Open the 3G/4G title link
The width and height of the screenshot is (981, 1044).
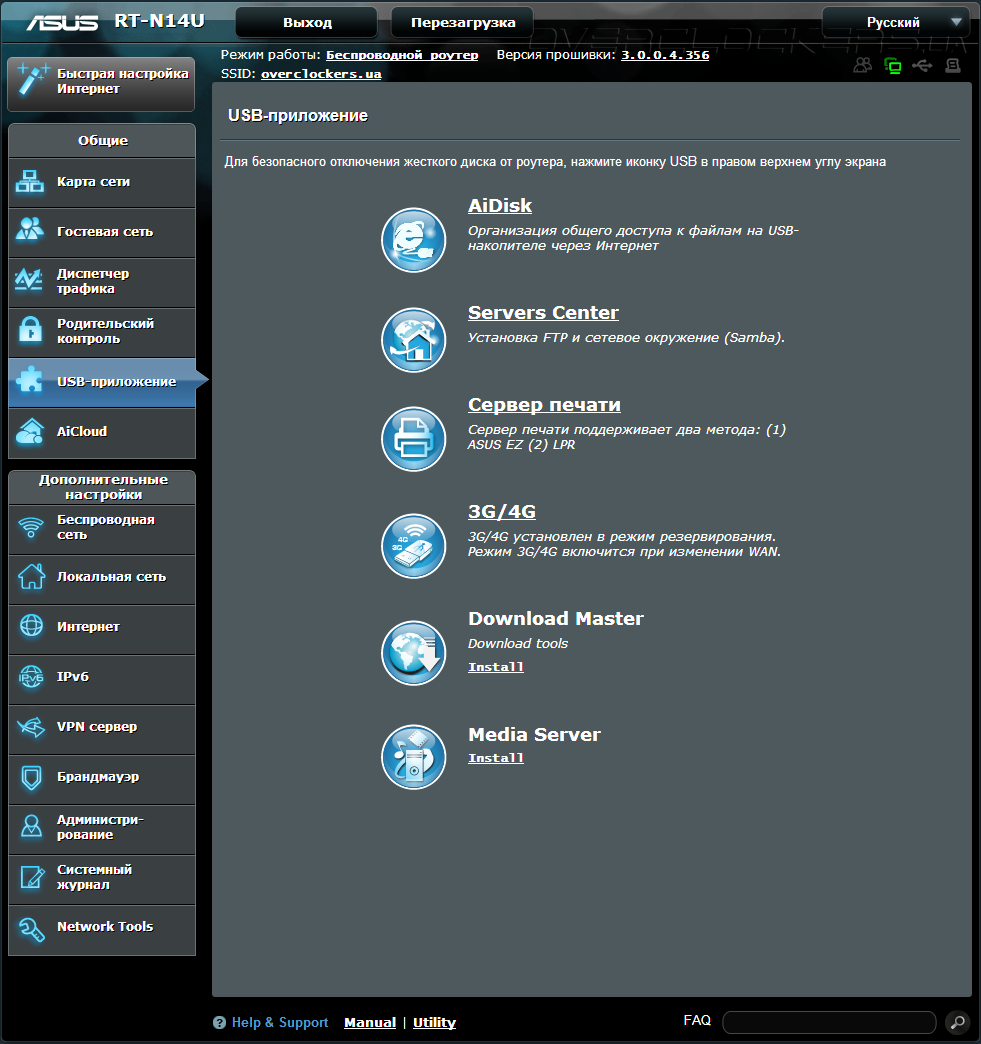tap(501, 511)
